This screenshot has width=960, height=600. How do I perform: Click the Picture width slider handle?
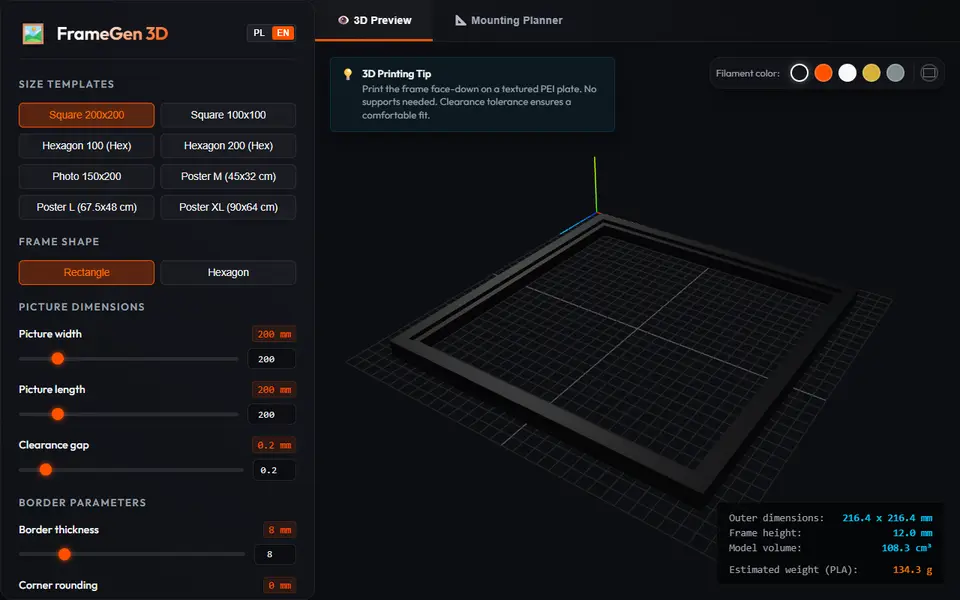point(58,359)
